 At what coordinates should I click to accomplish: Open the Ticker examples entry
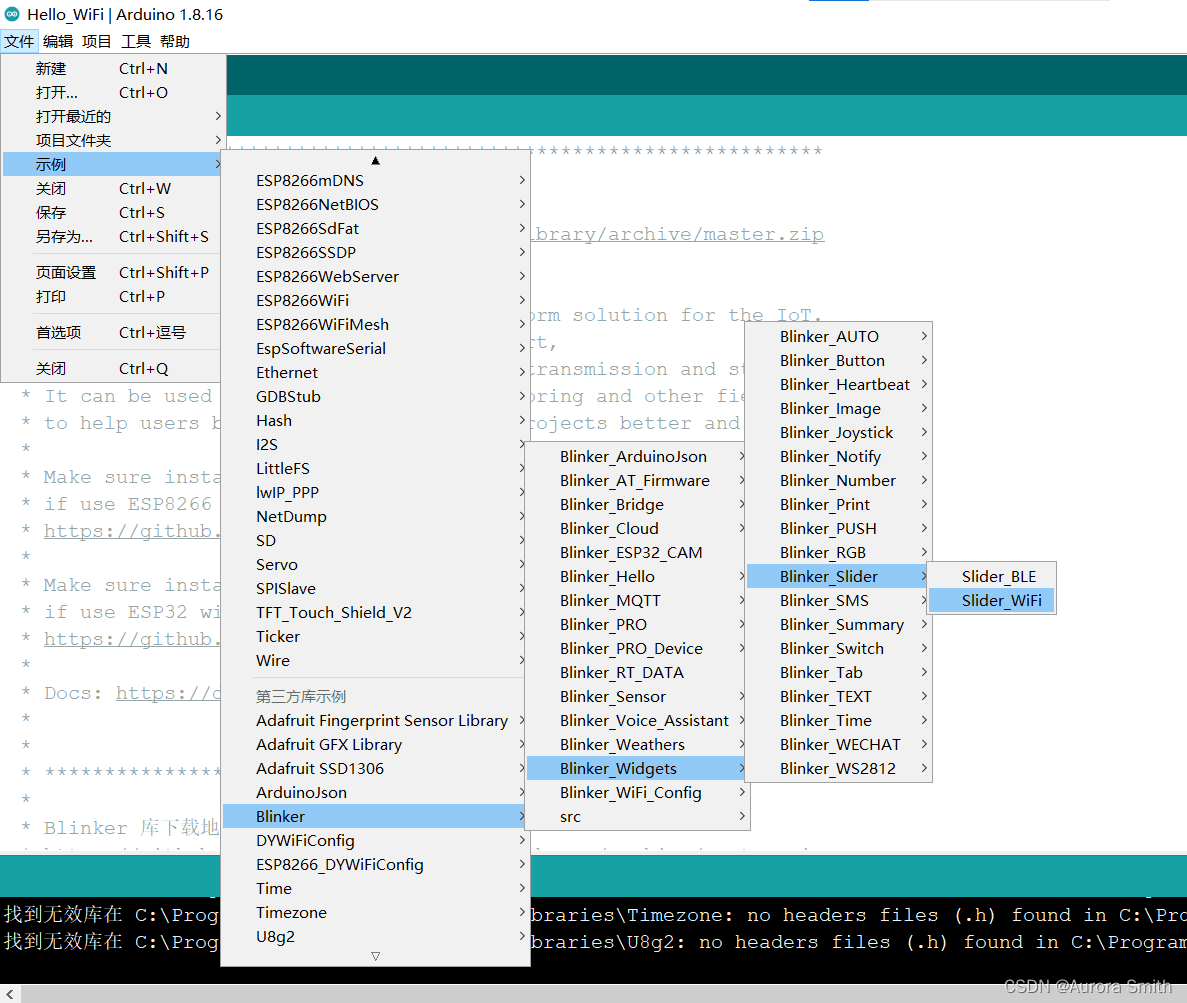(375, 637)
